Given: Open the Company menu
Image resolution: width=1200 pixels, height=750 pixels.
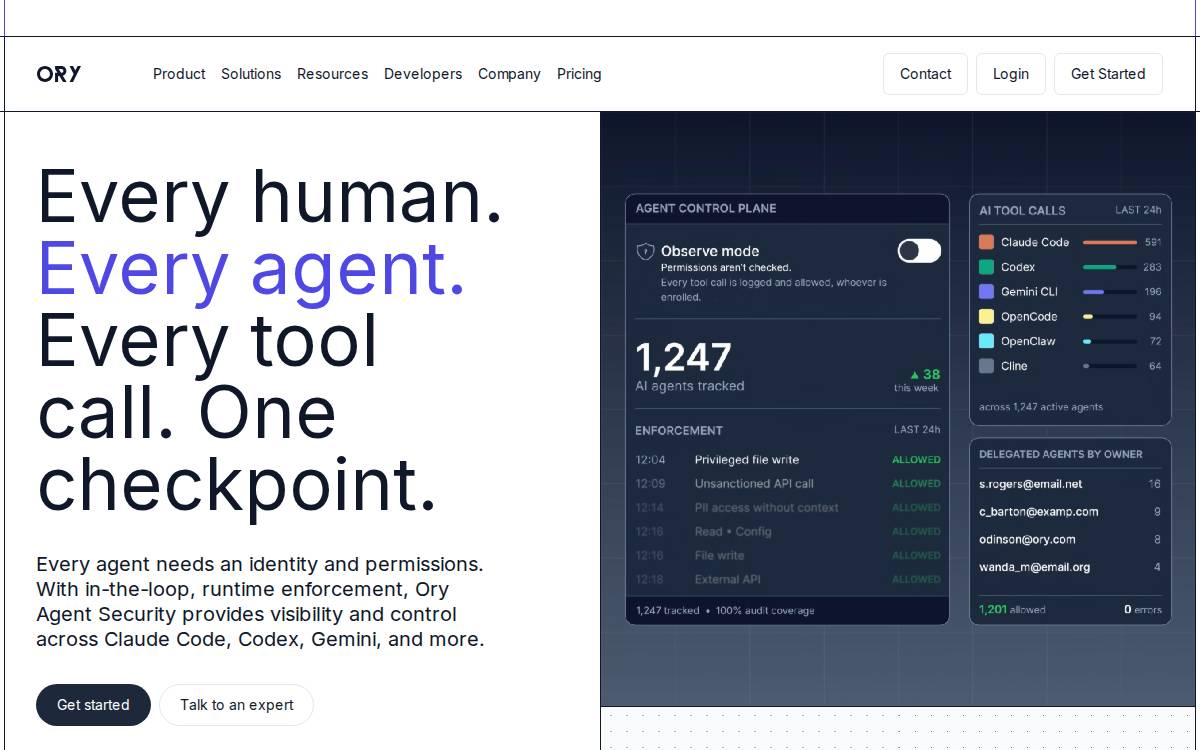Looking at the screenshot, I should point(509,74).
